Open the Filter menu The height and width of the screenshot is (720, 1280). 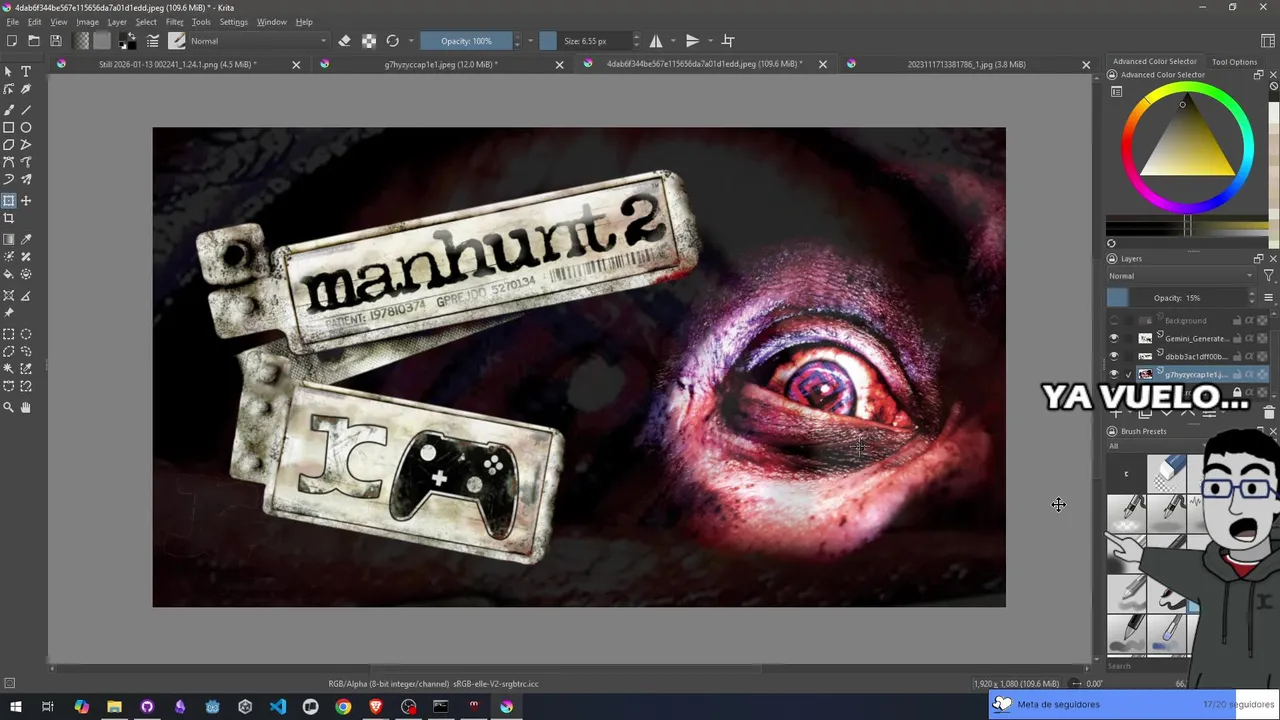175,22
